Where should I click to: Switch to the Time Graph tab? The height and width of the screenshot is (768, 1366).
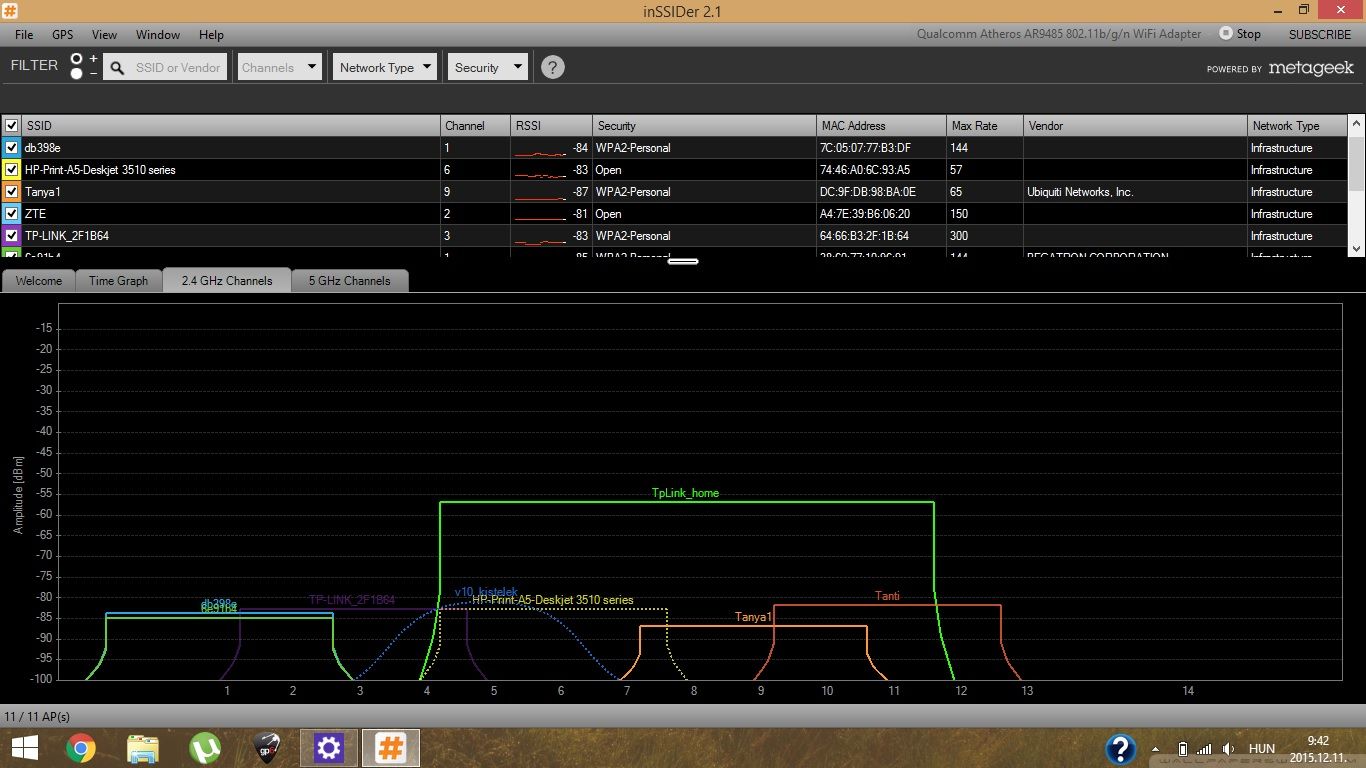click(118, 281)
